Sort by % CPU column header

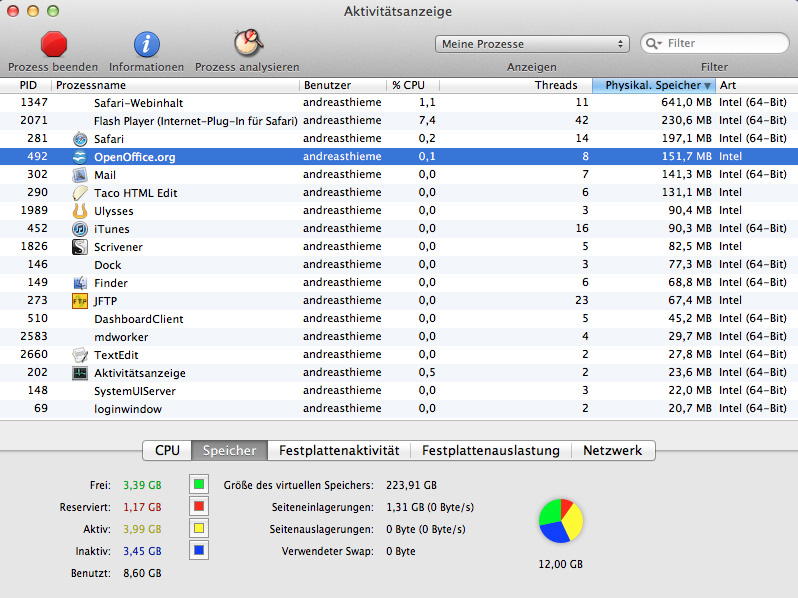tap(413, 85)
